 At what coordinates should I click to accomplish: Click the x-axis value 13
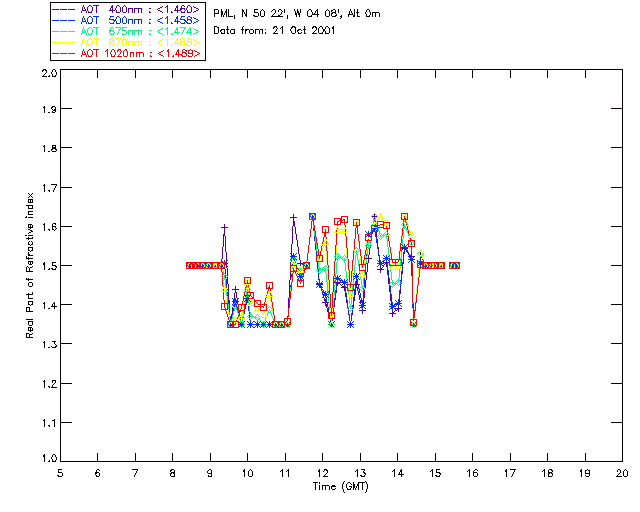click(360, 473)
